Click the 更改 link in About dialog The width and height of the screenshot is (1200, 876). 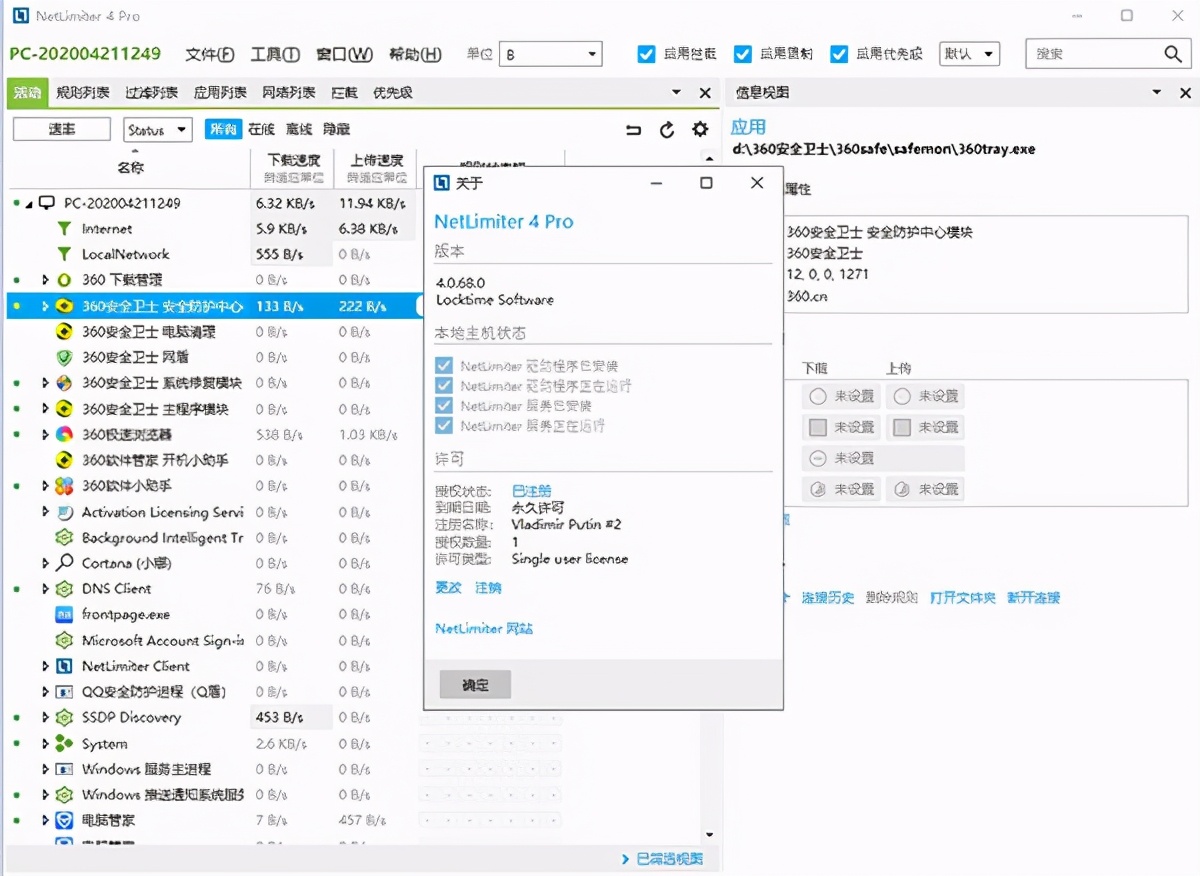[448, 588]
